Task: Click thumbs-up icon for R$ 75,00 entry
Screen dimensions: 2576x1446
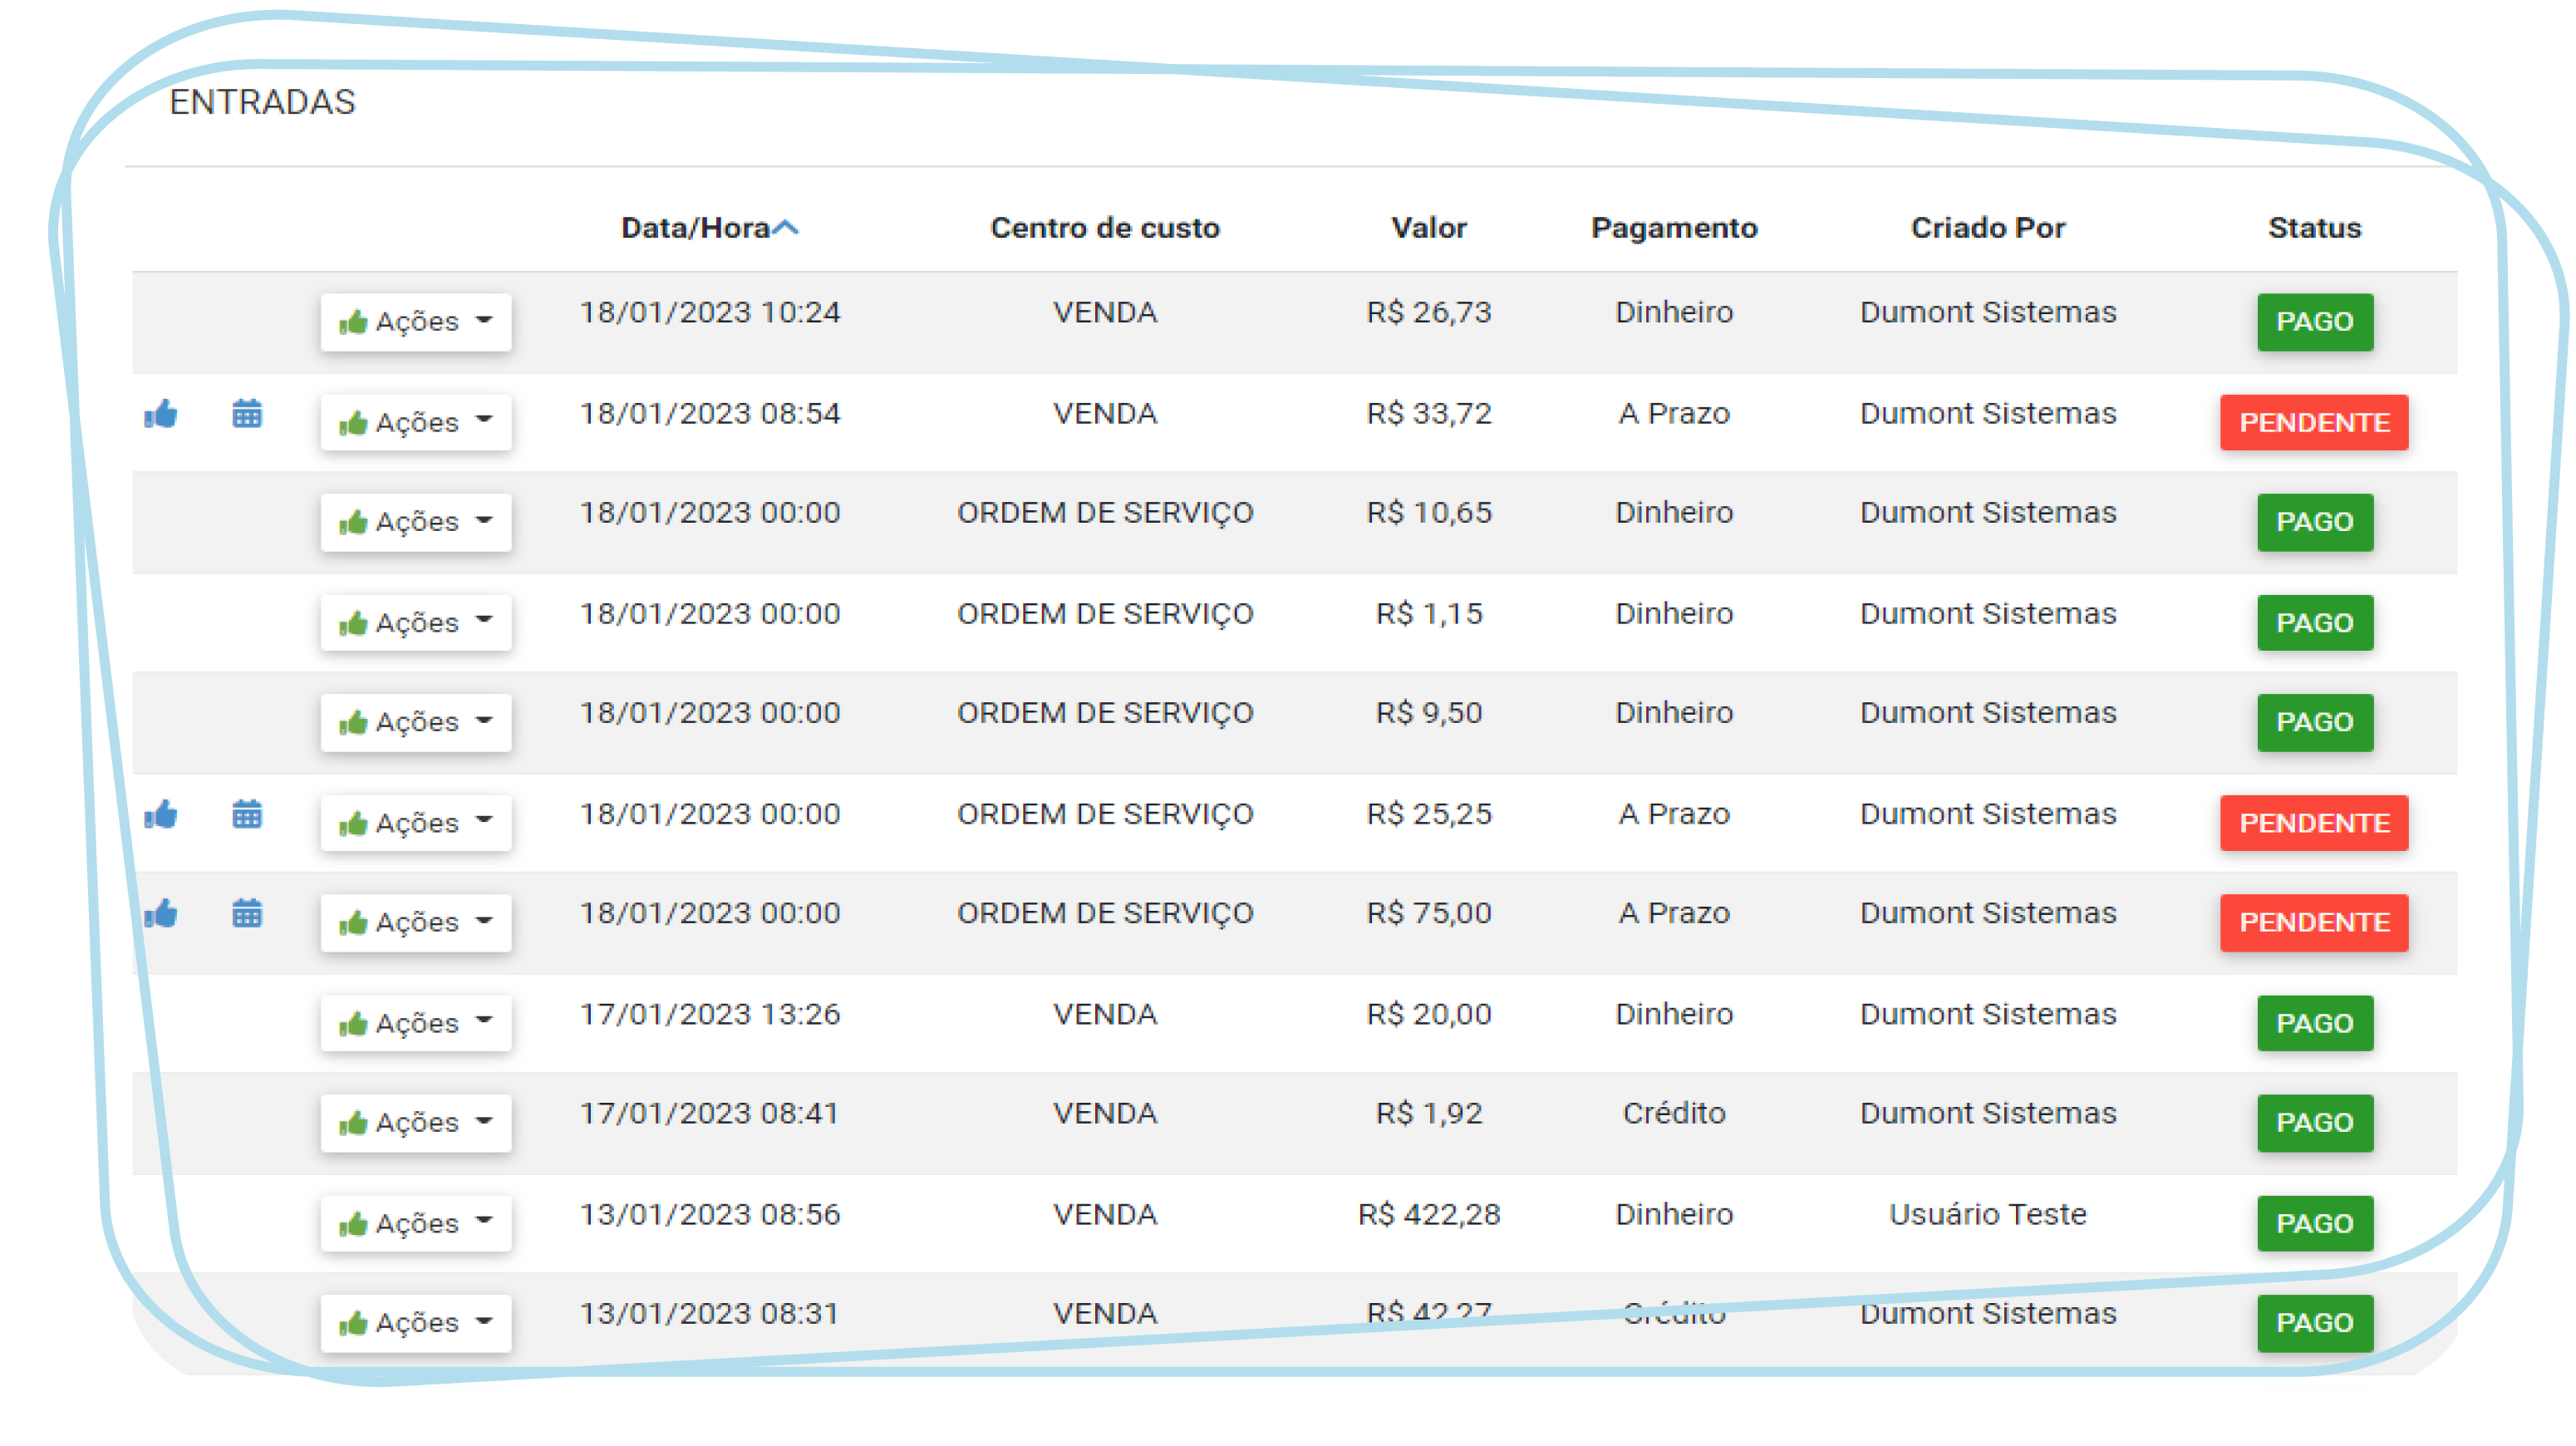Action: point(161,913)
